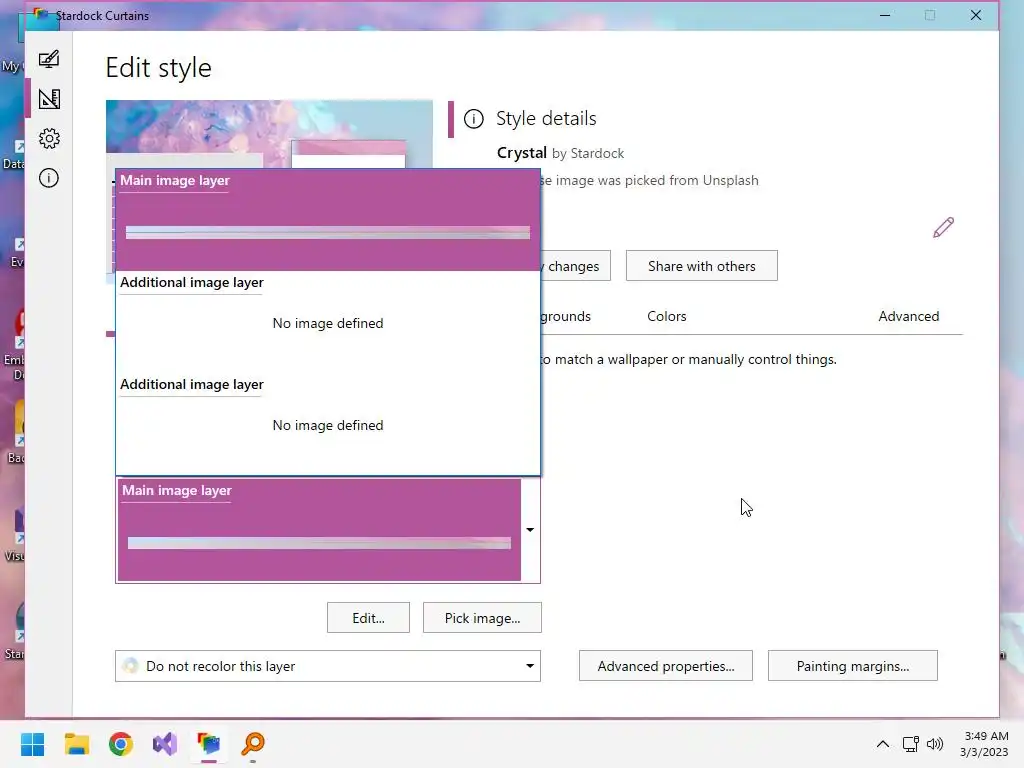Viewport: 1024px width, 768px height.
Task: Click the network tray icon
Action: (910, 744)
